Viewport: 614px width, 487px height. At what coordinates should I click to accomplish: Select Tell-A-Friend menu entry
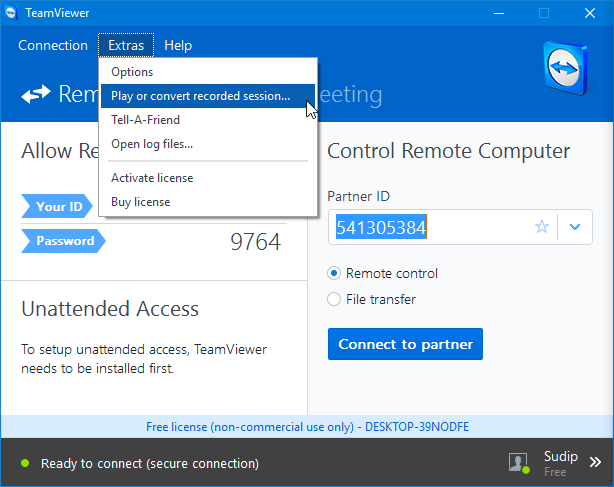pos(208,120)
